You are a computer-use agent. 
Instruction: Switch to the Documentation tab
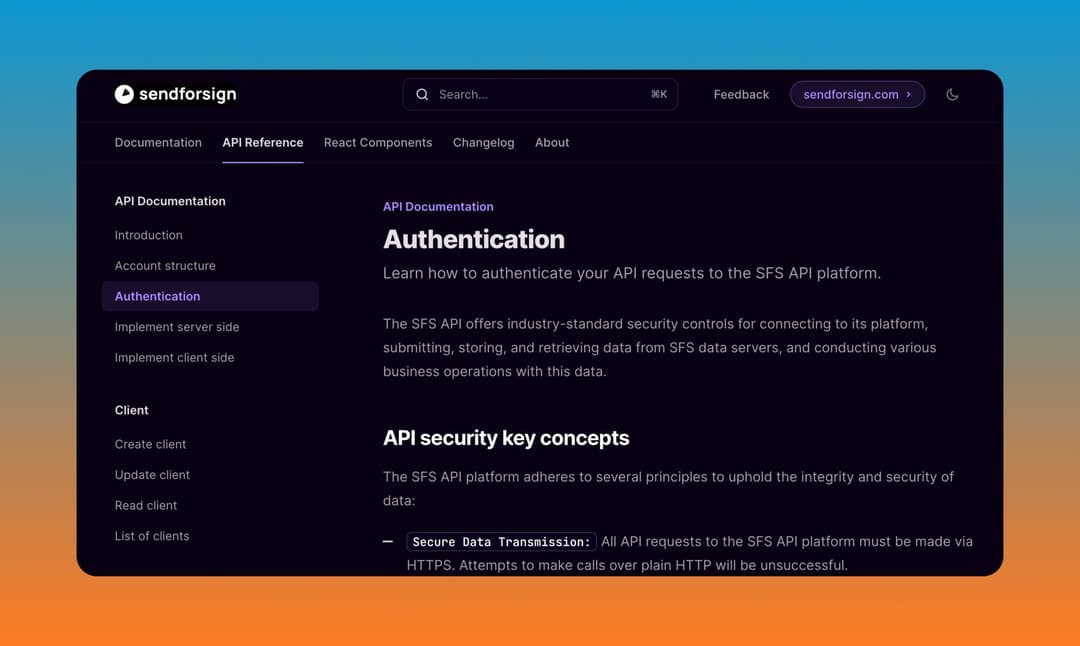click(158, 142)
